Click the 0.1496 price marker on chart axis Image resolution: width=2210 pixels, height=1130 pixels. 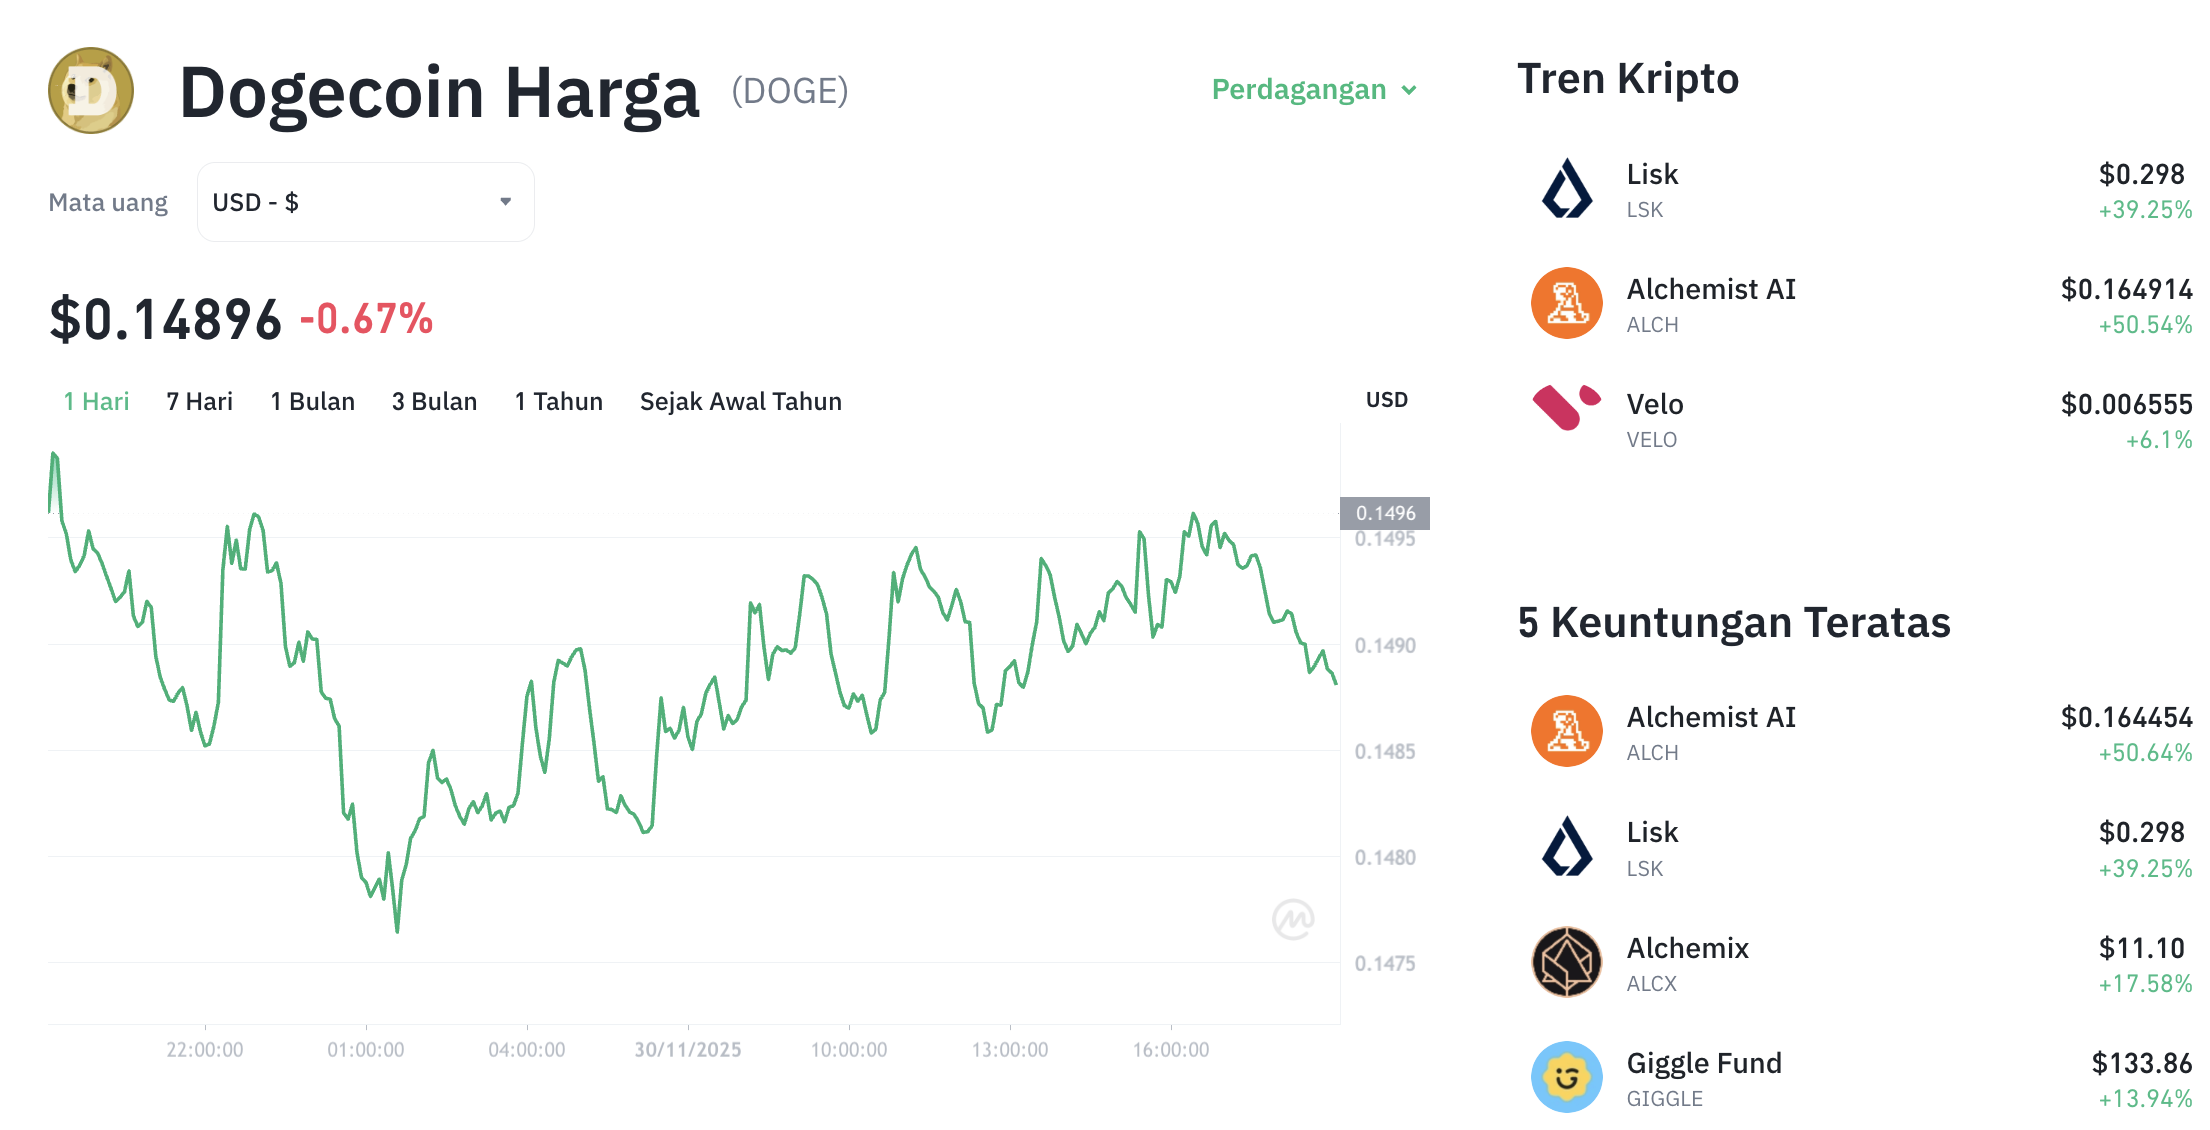pos(1384,513)
